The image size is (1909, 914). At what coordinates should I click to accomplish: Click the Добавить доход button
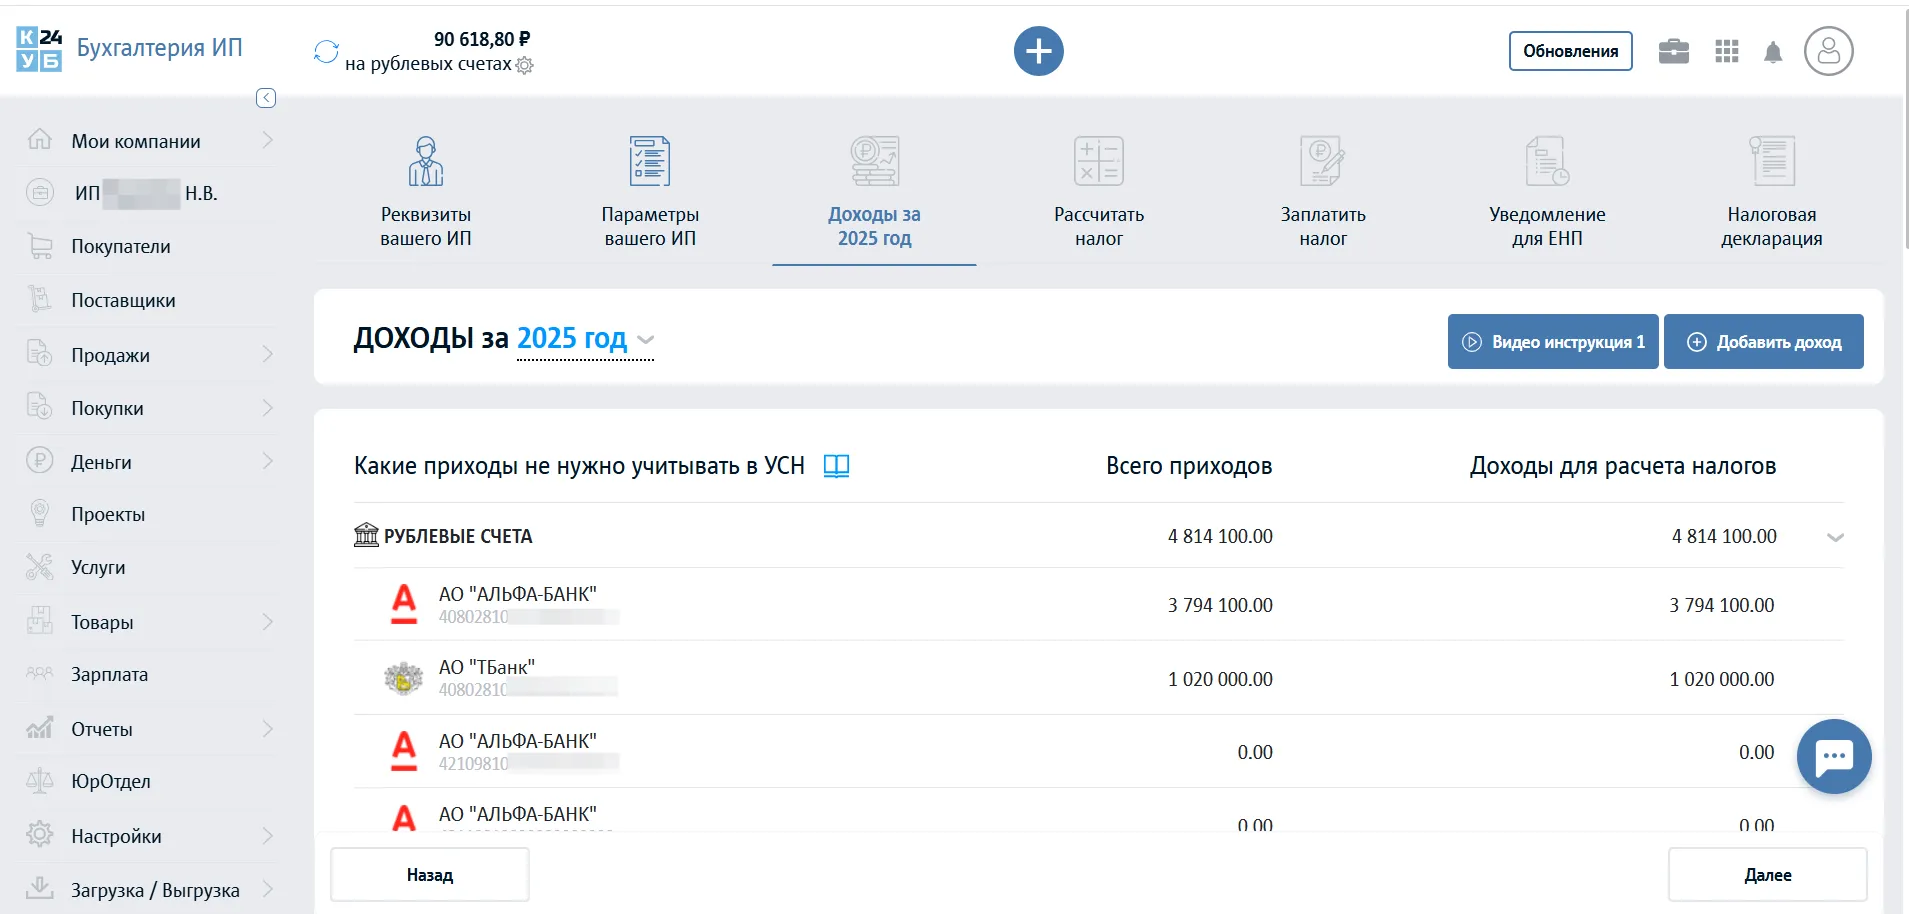coord(1763,342)
